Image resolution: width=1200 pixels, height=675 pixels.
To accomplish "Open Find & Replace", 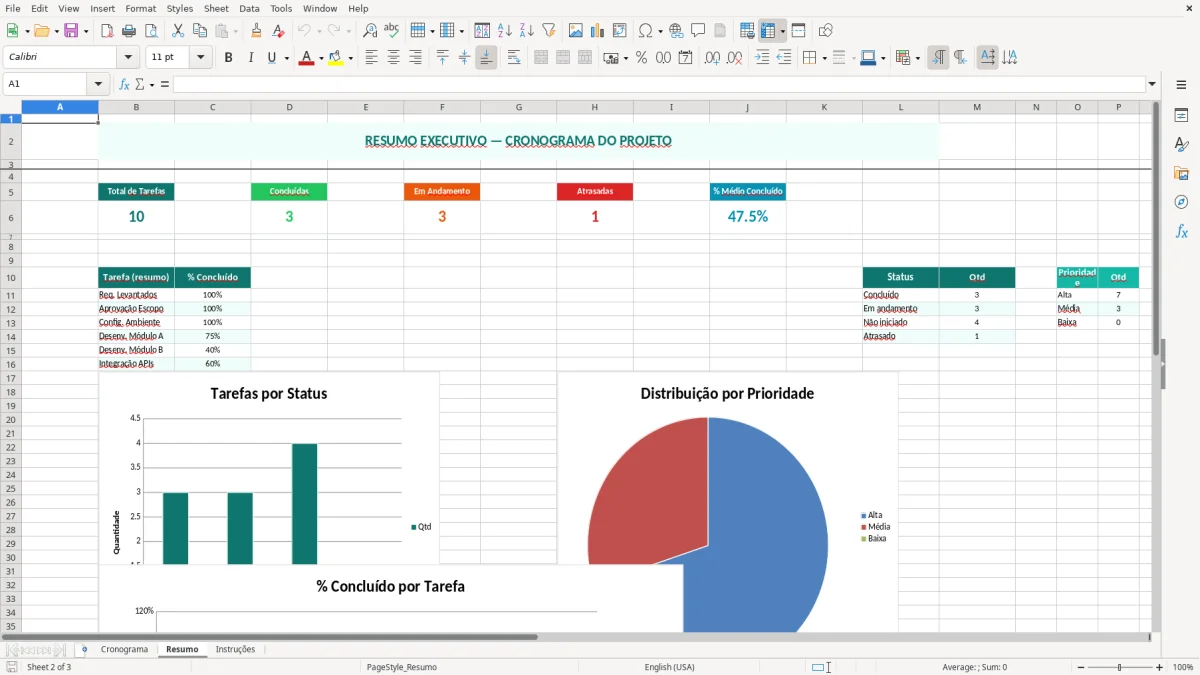I will coord(370,31).
